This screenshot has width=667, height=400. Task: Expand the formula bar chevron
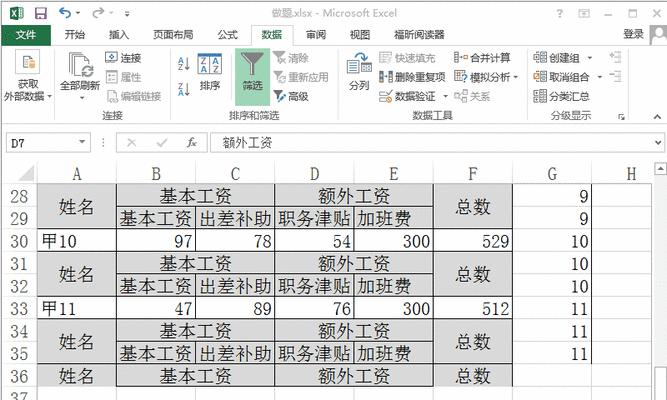pyautogui.click(x=658, y=143)
